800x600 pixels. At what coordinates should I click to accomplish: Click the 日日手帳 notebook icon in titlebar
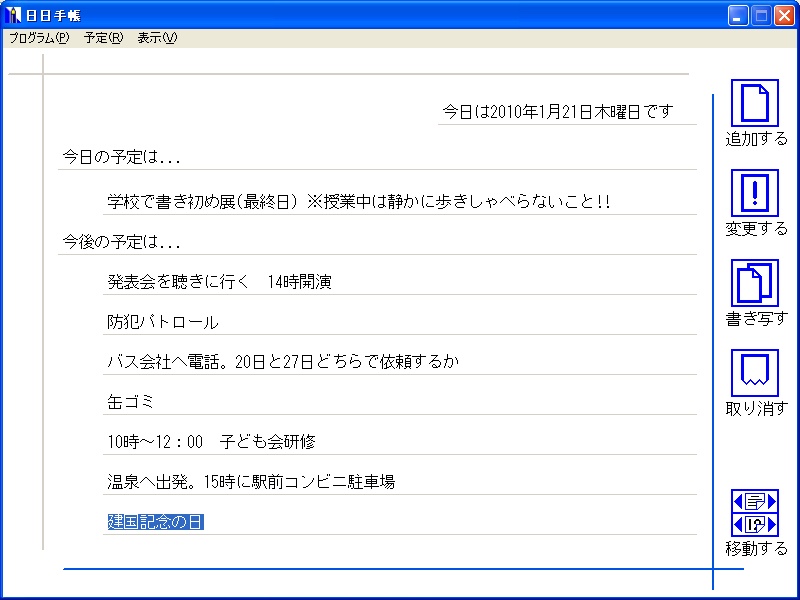(14, 14)
